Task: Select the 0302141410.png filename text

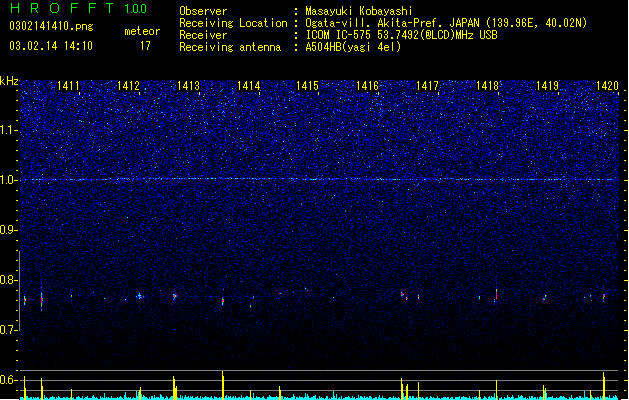Action: [x=51, y=26]
